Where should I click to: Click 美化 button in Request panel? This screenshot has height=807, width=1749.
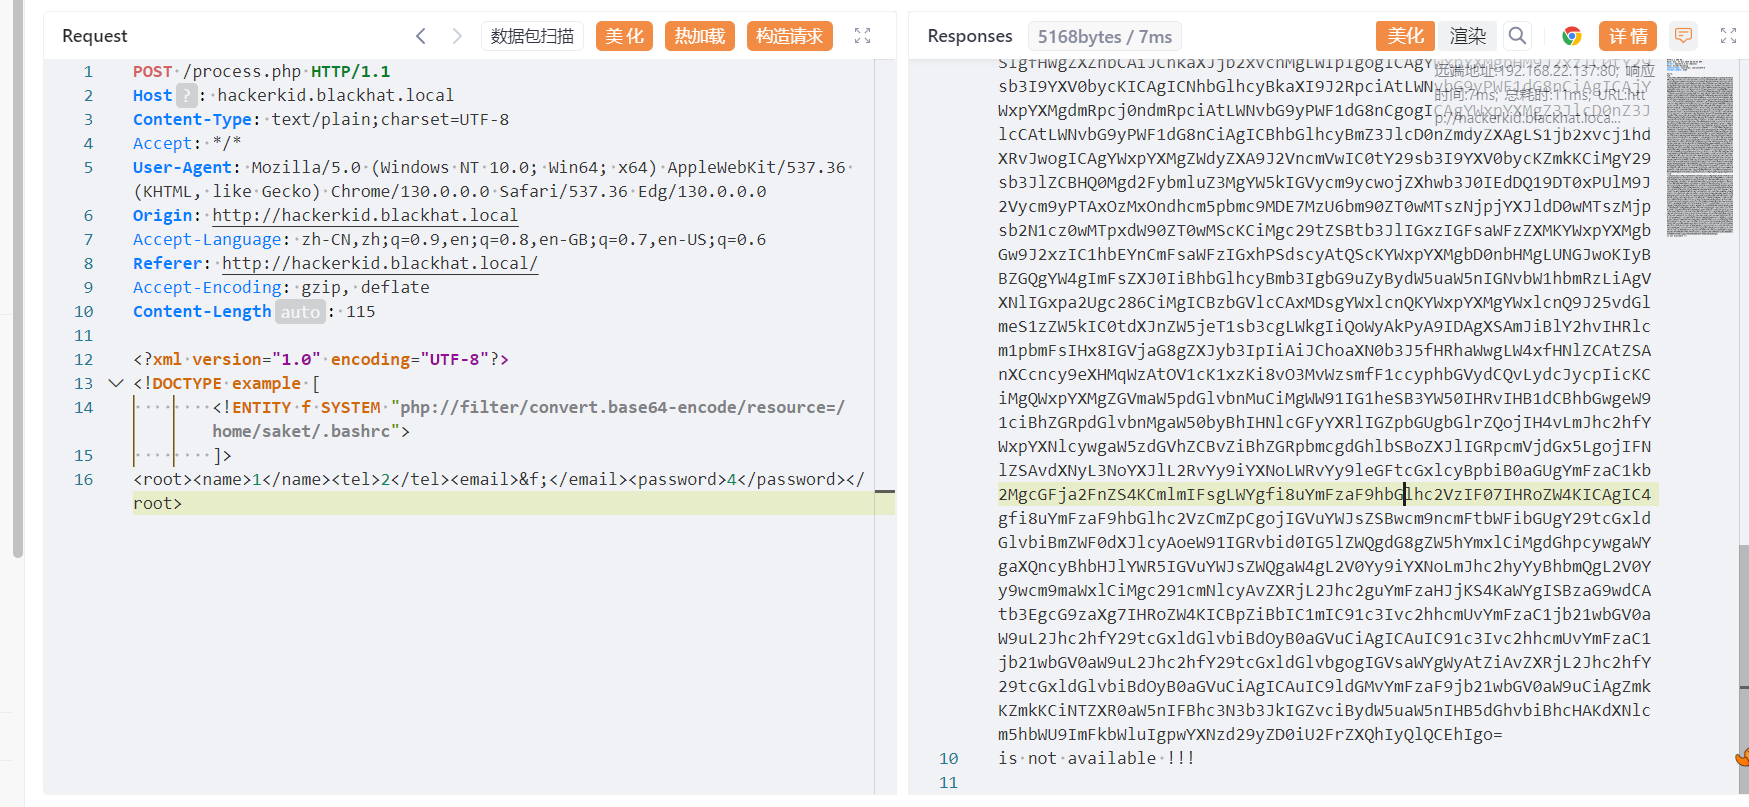click(x=624, y=36)
